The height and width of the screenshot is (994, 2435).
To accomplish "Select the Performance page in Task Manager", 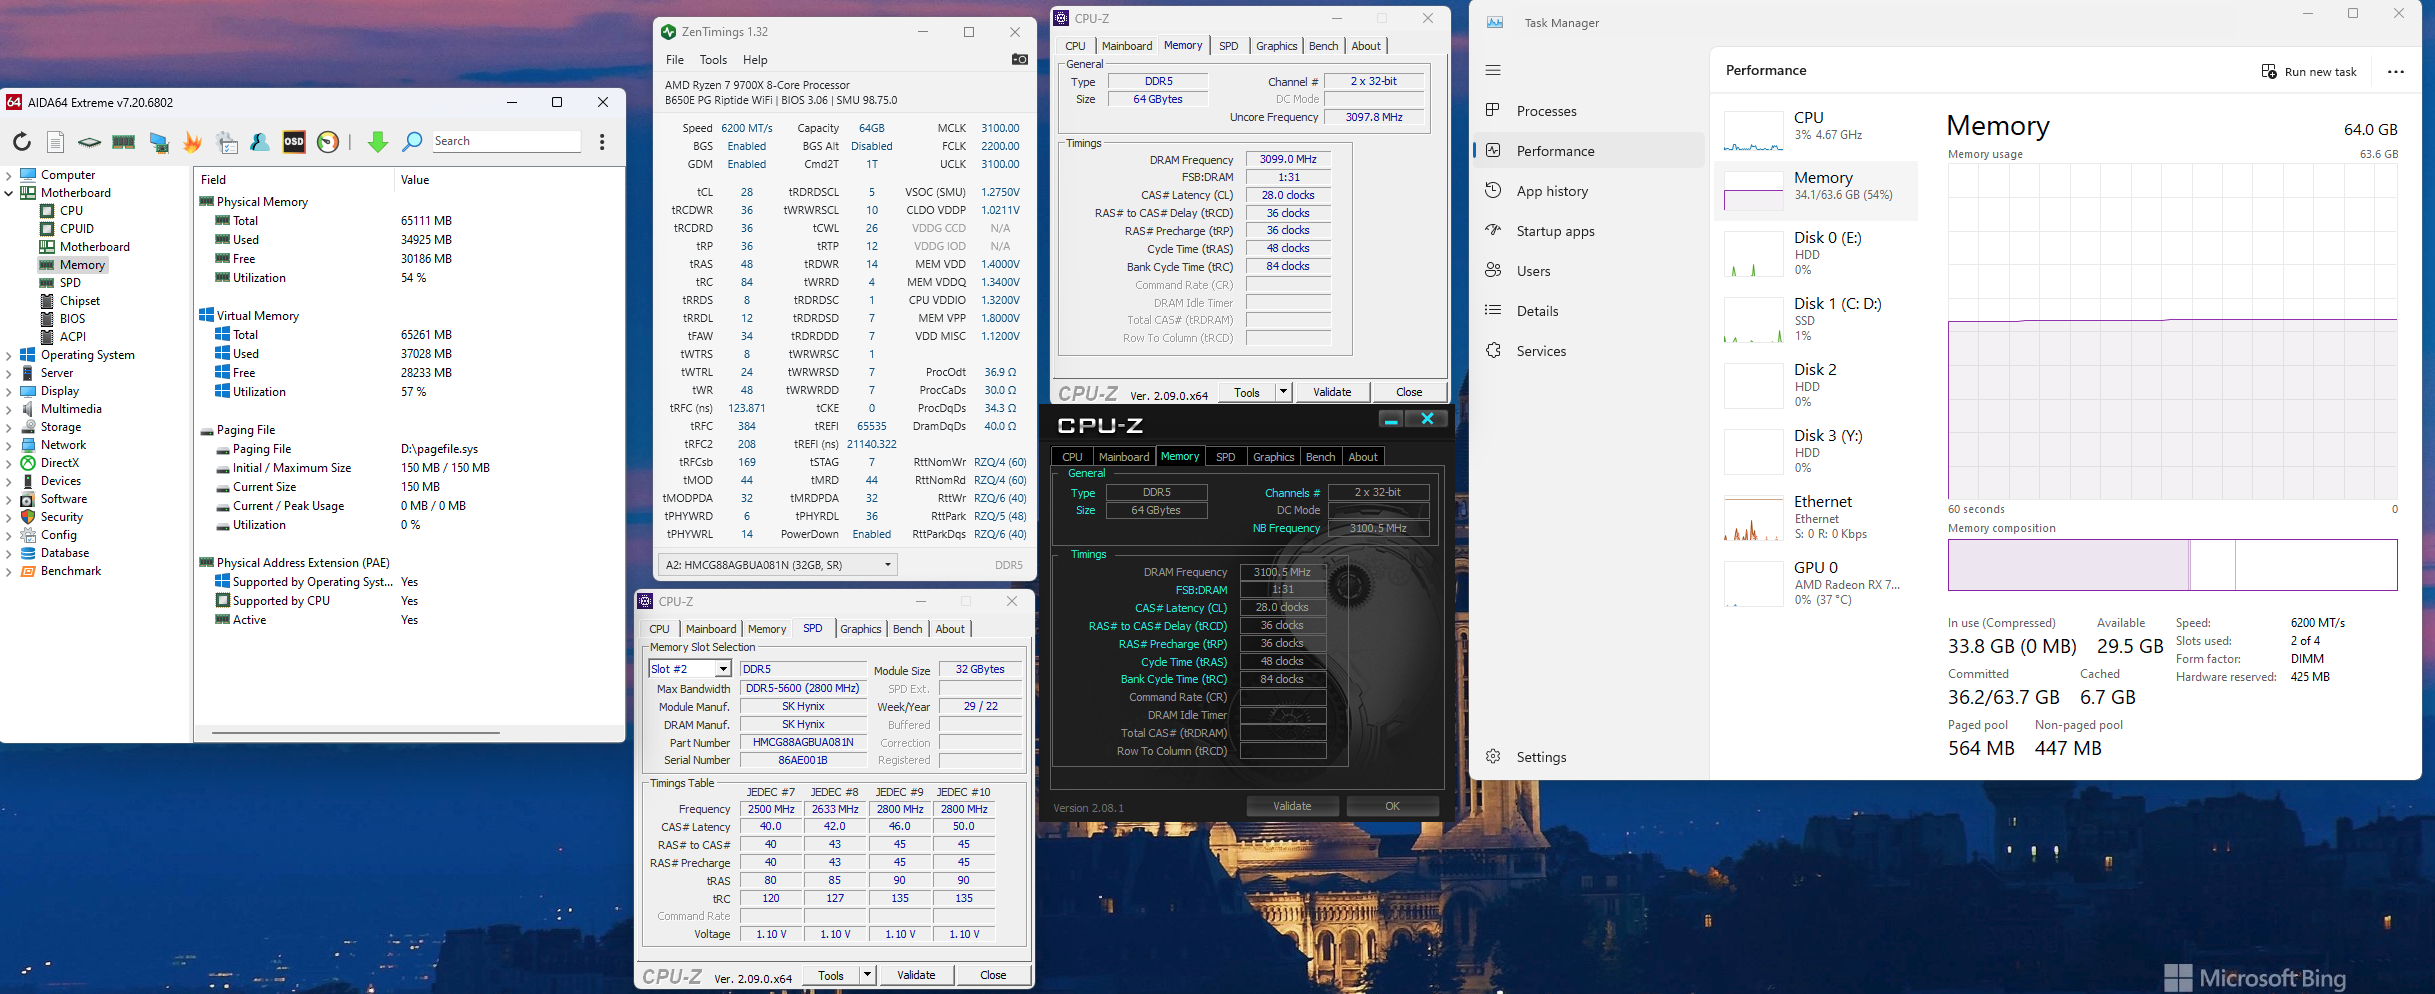I will [x=1589, y=151].
